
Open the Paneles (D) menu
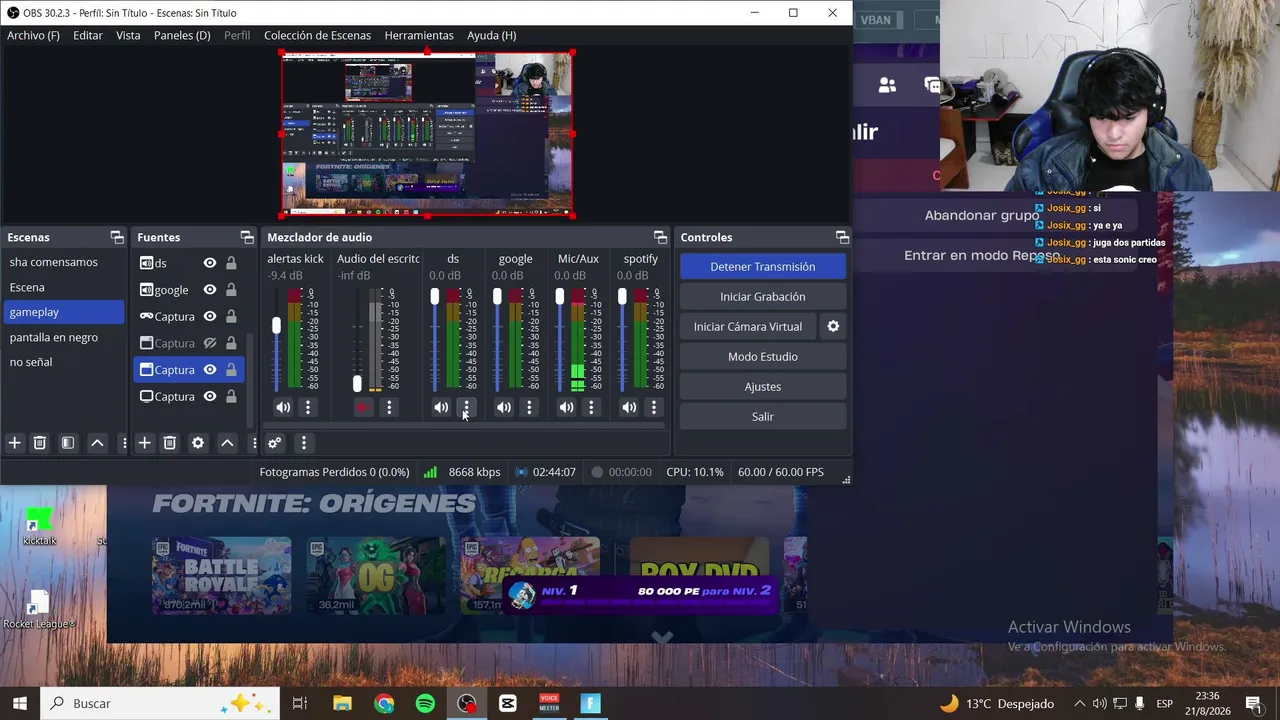click(182, 35)
